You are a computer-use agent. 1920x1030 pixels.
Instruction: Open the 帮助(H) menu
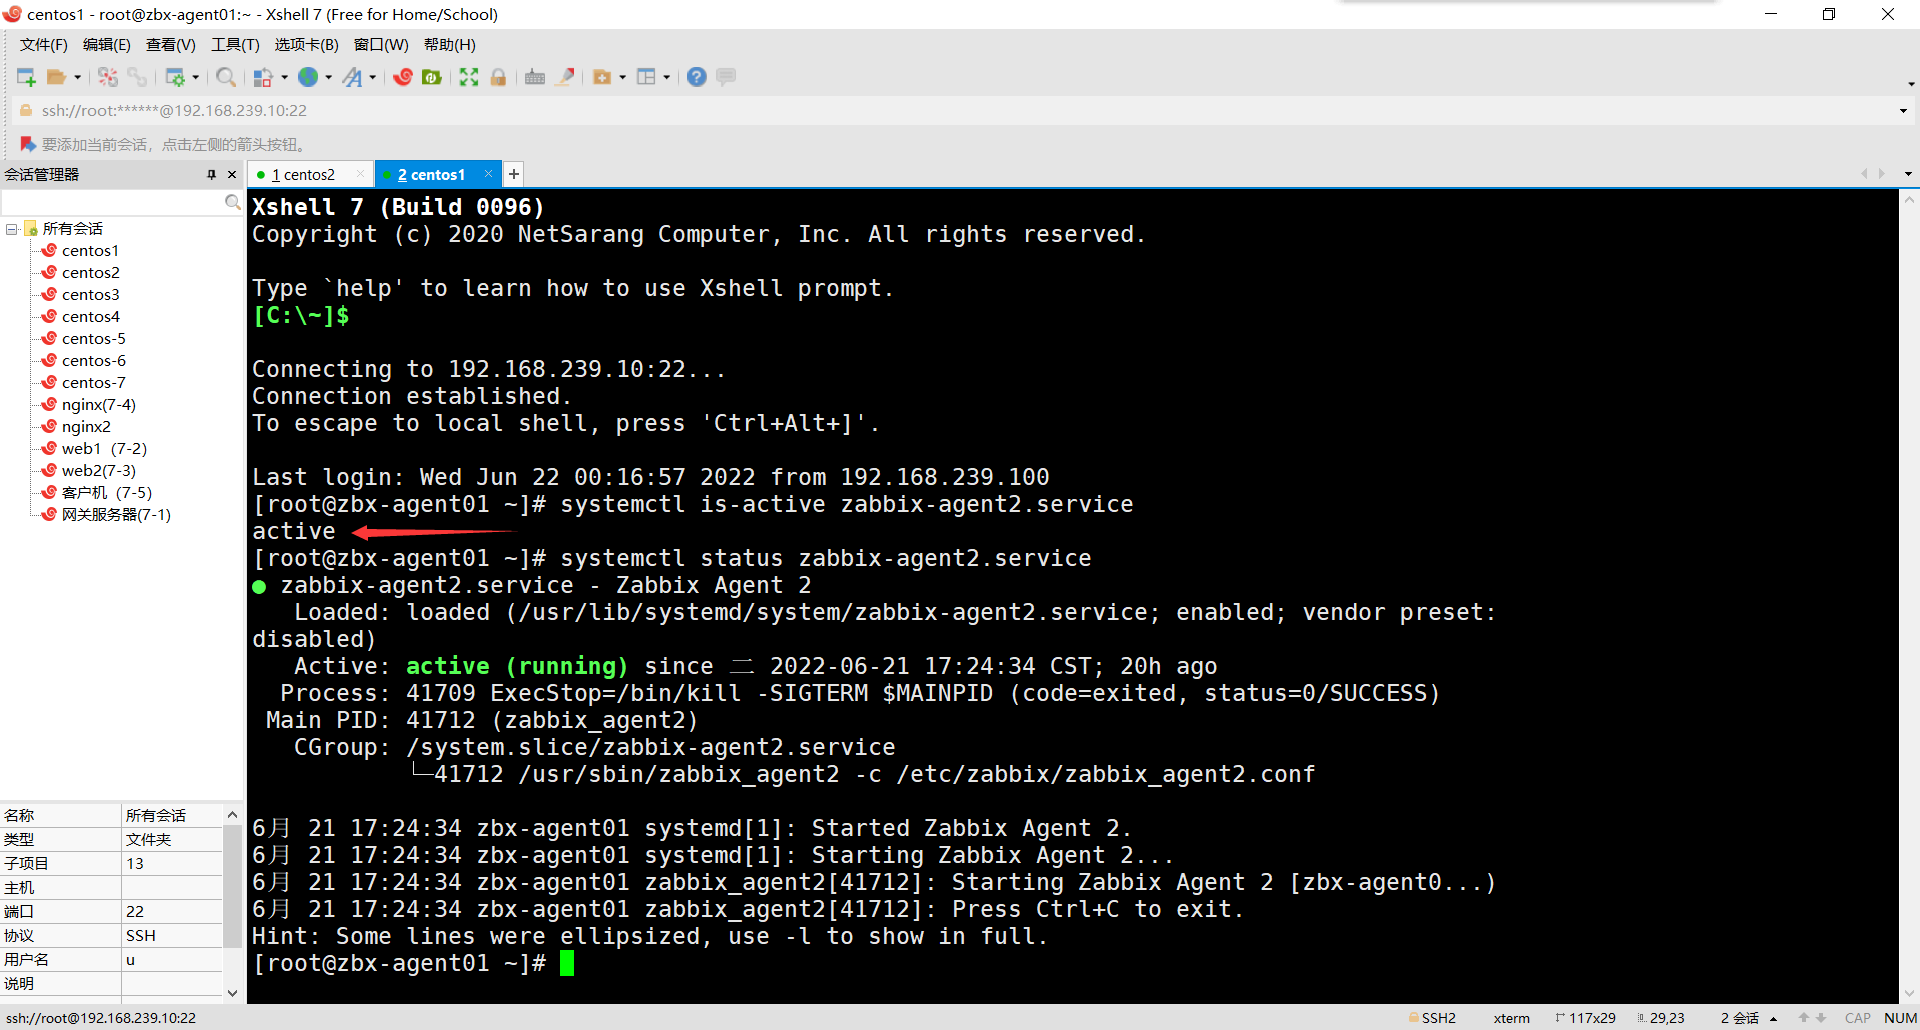[x=450, y=45]
